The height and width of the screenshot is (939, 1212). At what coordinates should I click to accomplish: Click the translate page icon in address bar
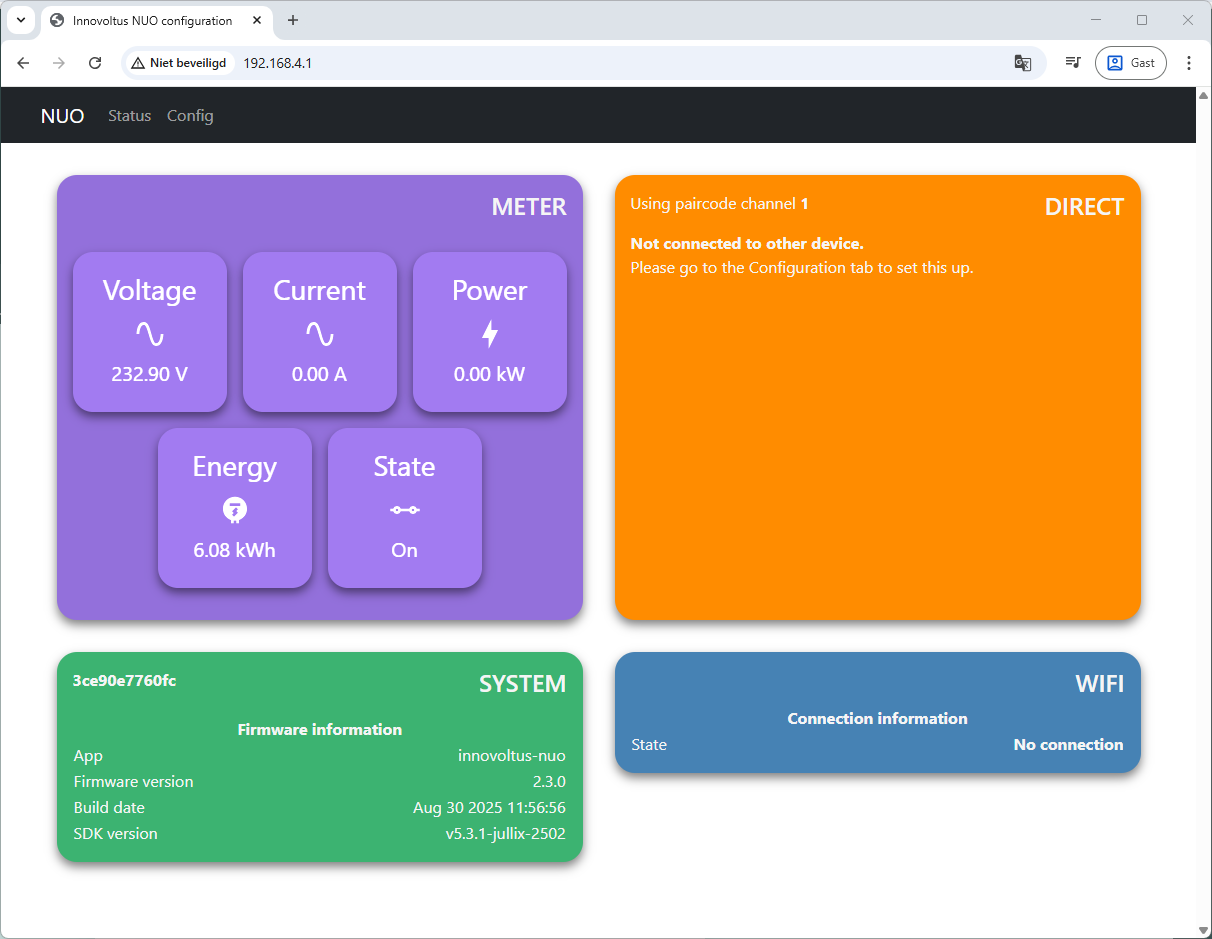click(1022, 63)
